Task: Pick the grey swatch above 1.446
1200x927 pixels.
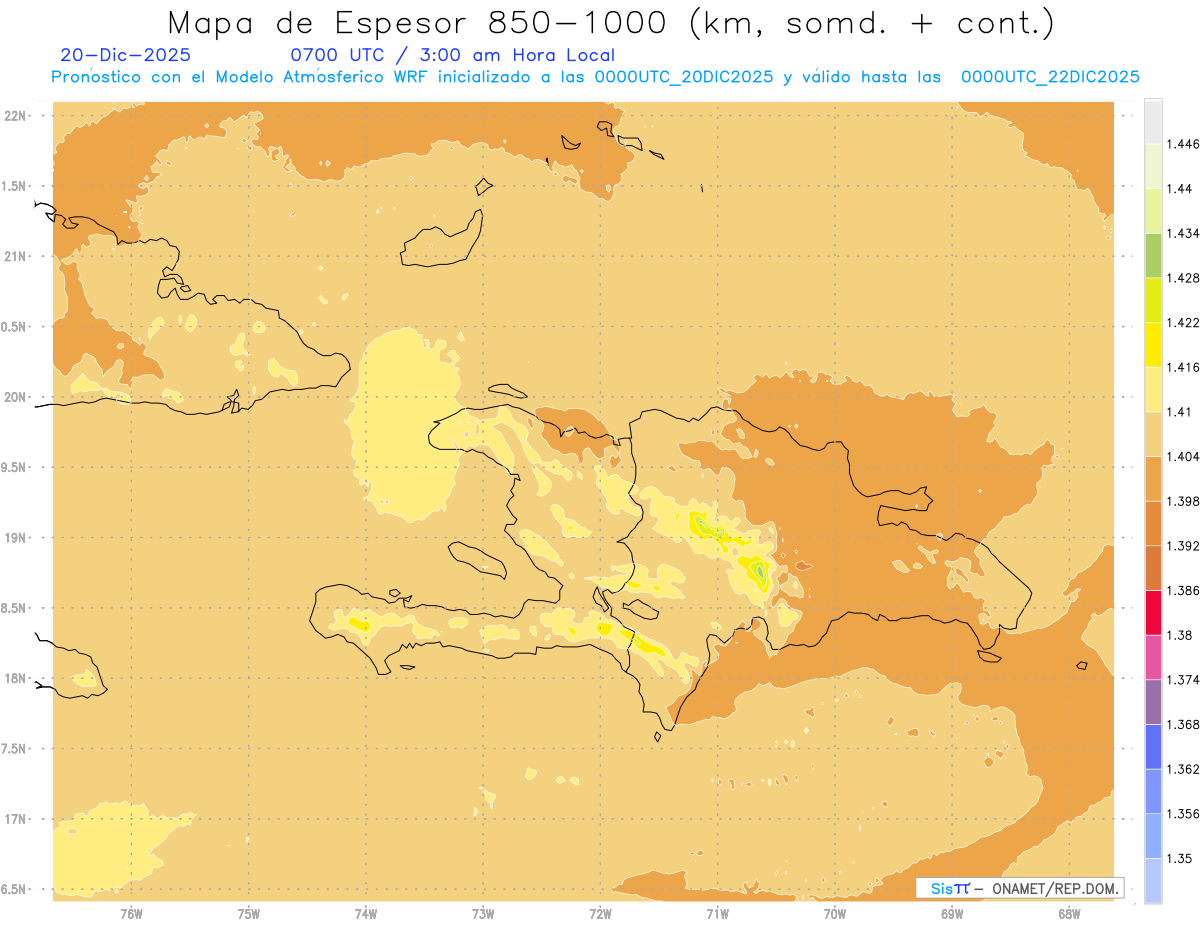Action: click(x=1153, y=121)
